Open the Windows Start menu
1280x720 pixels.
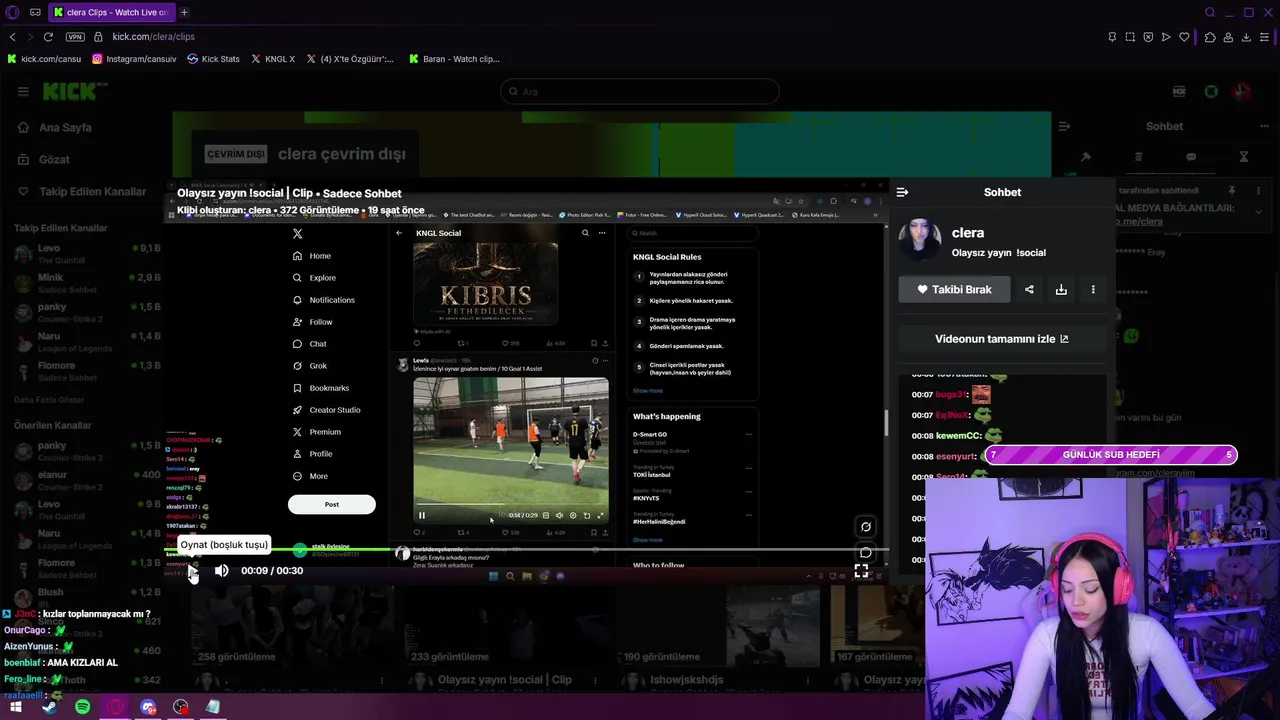(x=16, y=707)
